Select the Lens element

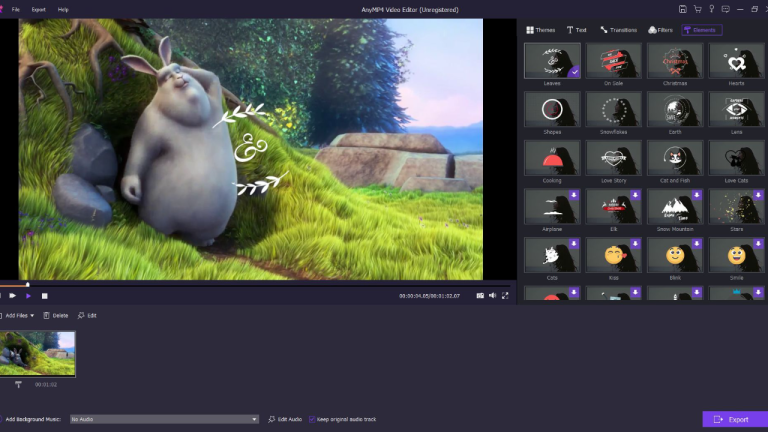[736, 109]
